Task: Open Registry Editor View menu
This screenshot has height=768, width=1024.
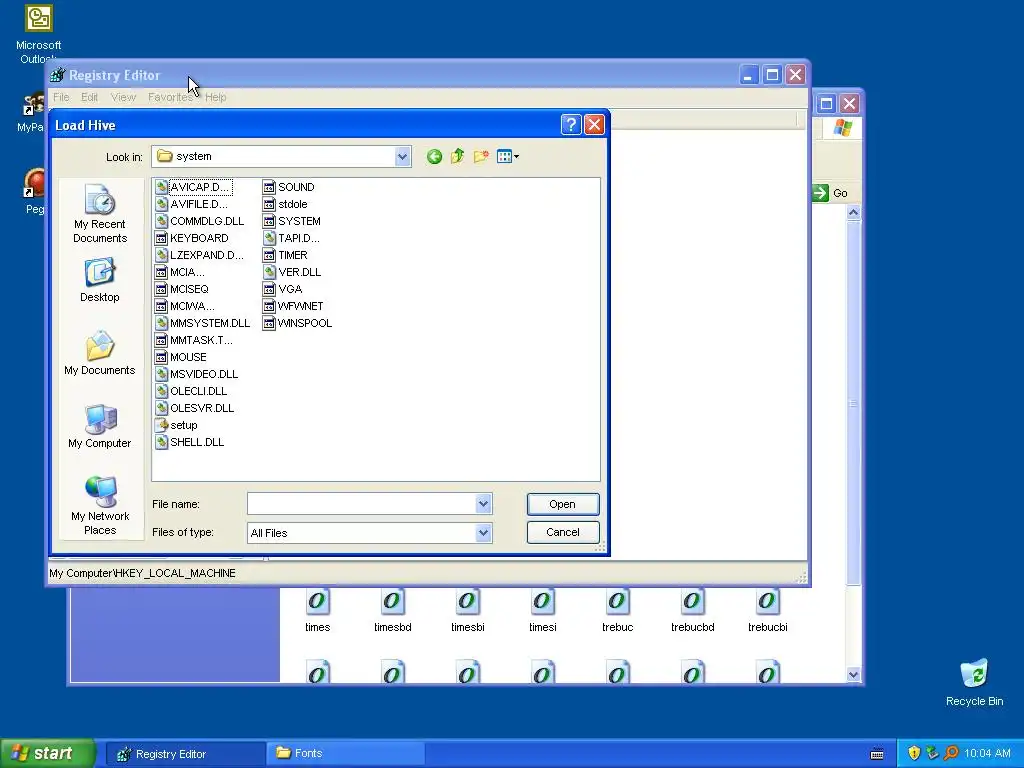Action: coord(123,97)
